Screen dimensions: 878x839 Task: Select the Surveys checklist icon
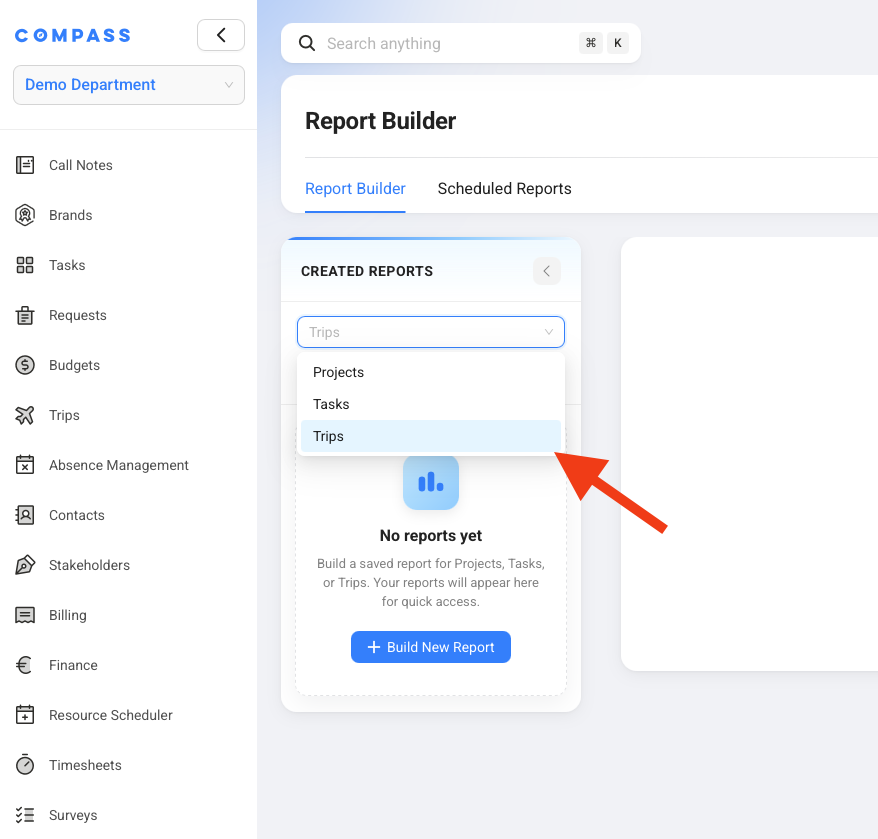point(25,815)
